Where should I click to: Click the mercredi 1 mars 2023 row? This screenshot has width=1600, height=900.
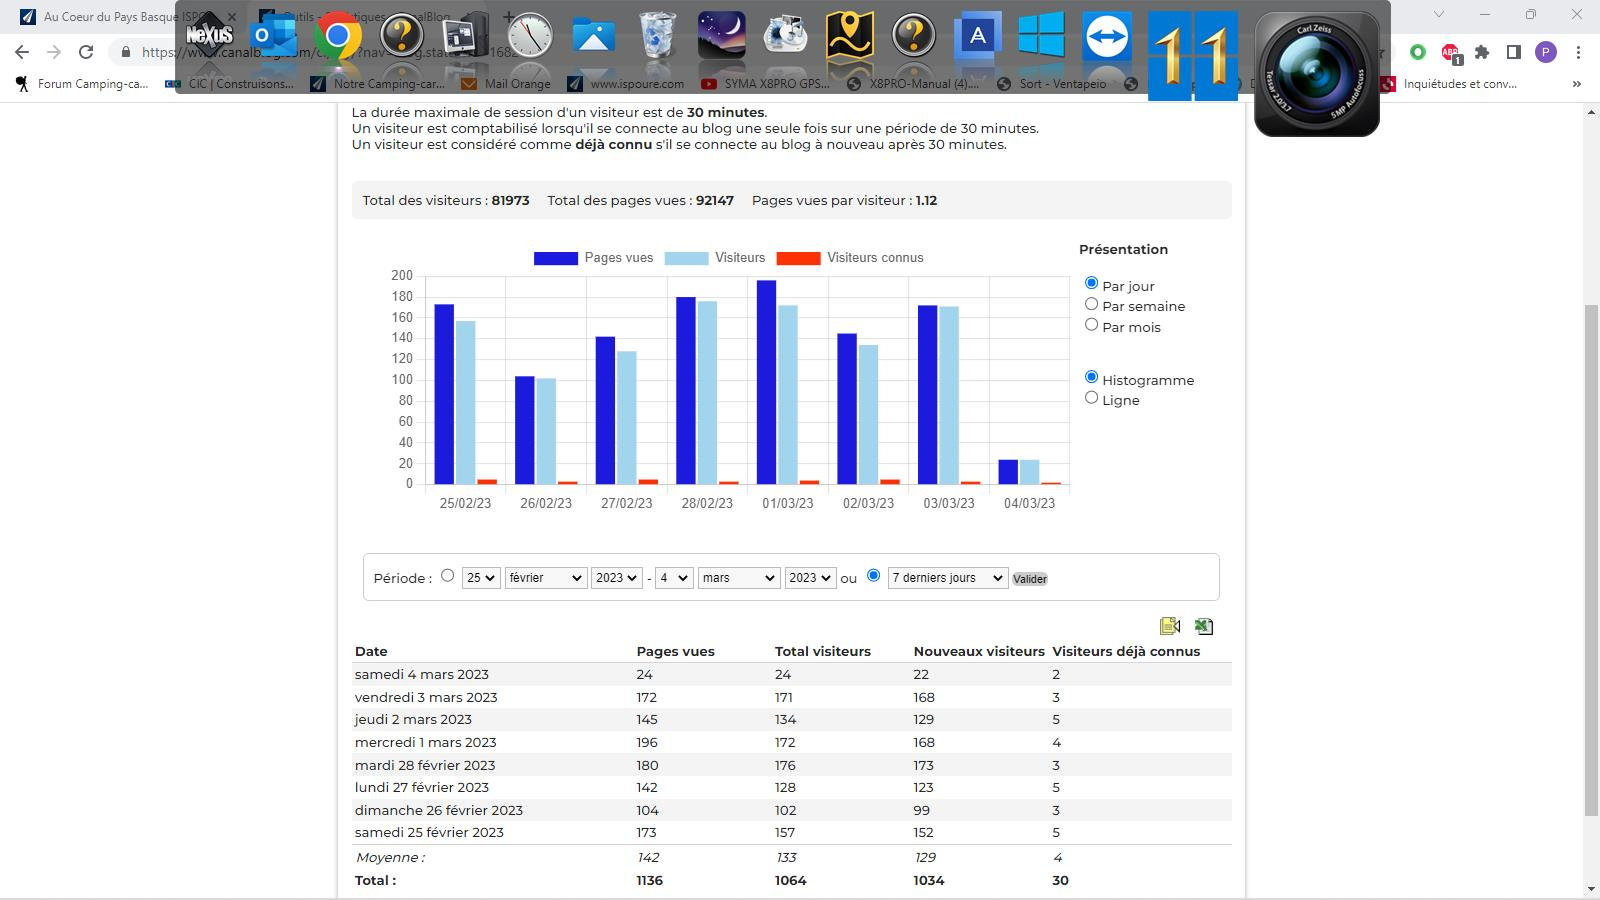pyautogui.click(x=792, y=742)
